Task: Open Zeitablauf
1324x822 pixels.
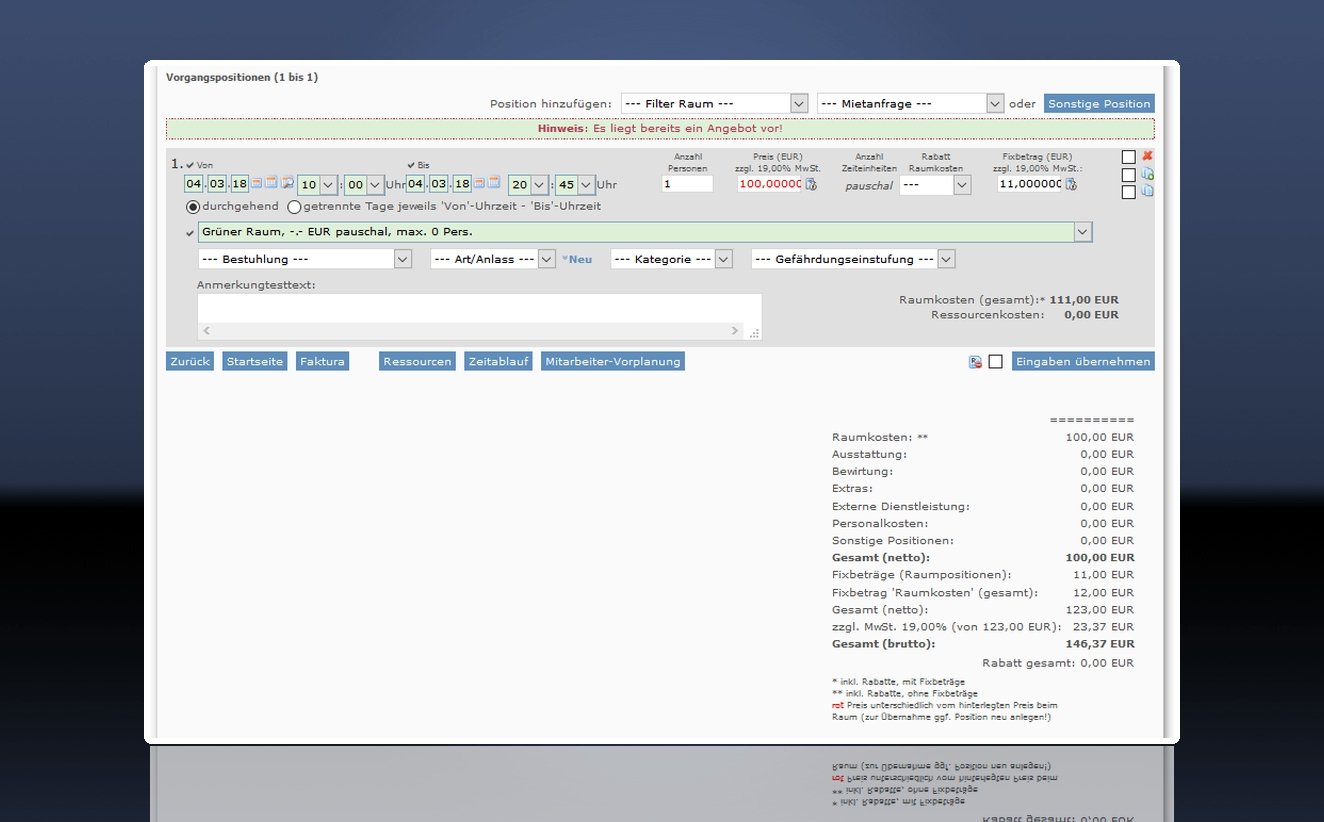Action: click(498, 361)
